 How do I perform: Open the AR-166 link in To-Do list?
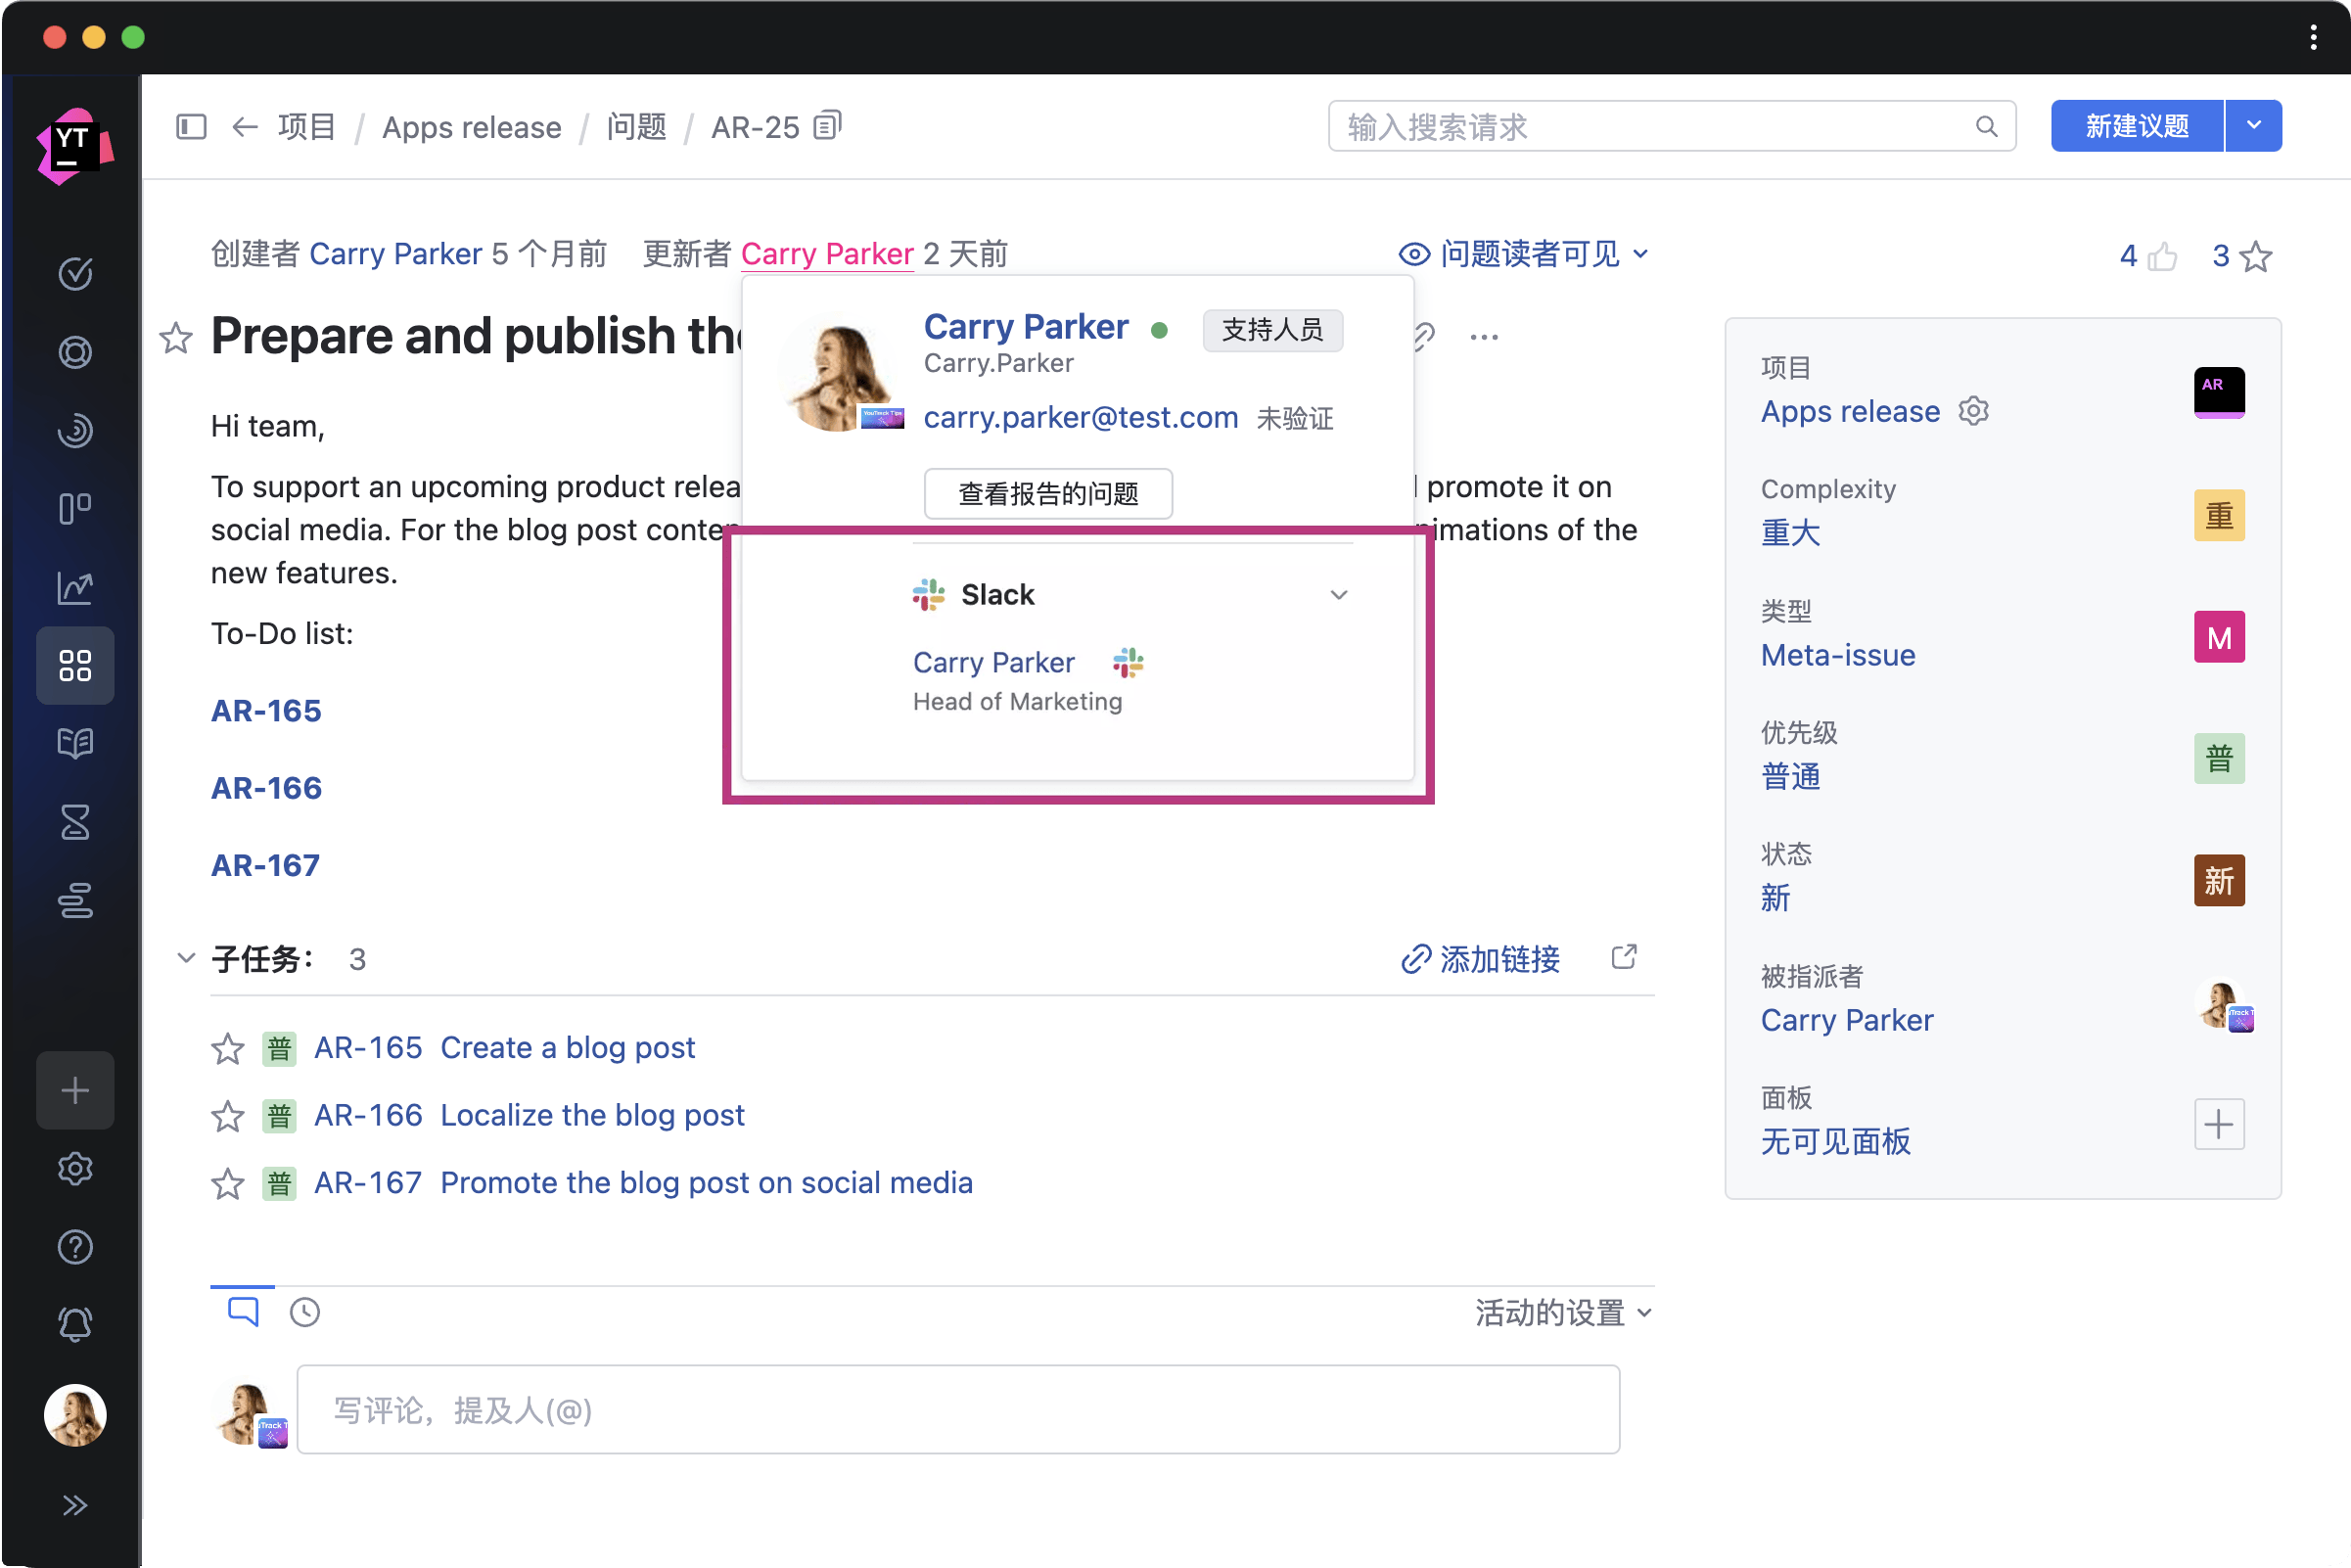pos(266,788)
